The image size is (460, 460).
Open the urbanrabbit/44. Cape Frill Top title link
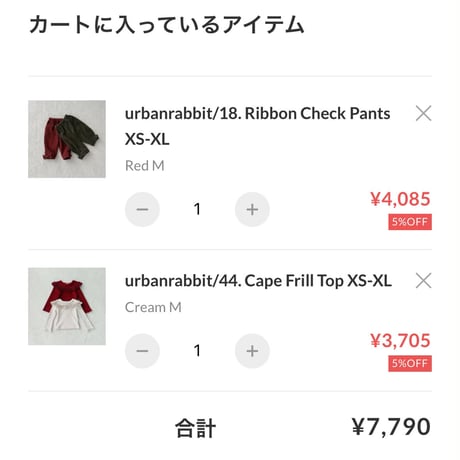[258, 281]
